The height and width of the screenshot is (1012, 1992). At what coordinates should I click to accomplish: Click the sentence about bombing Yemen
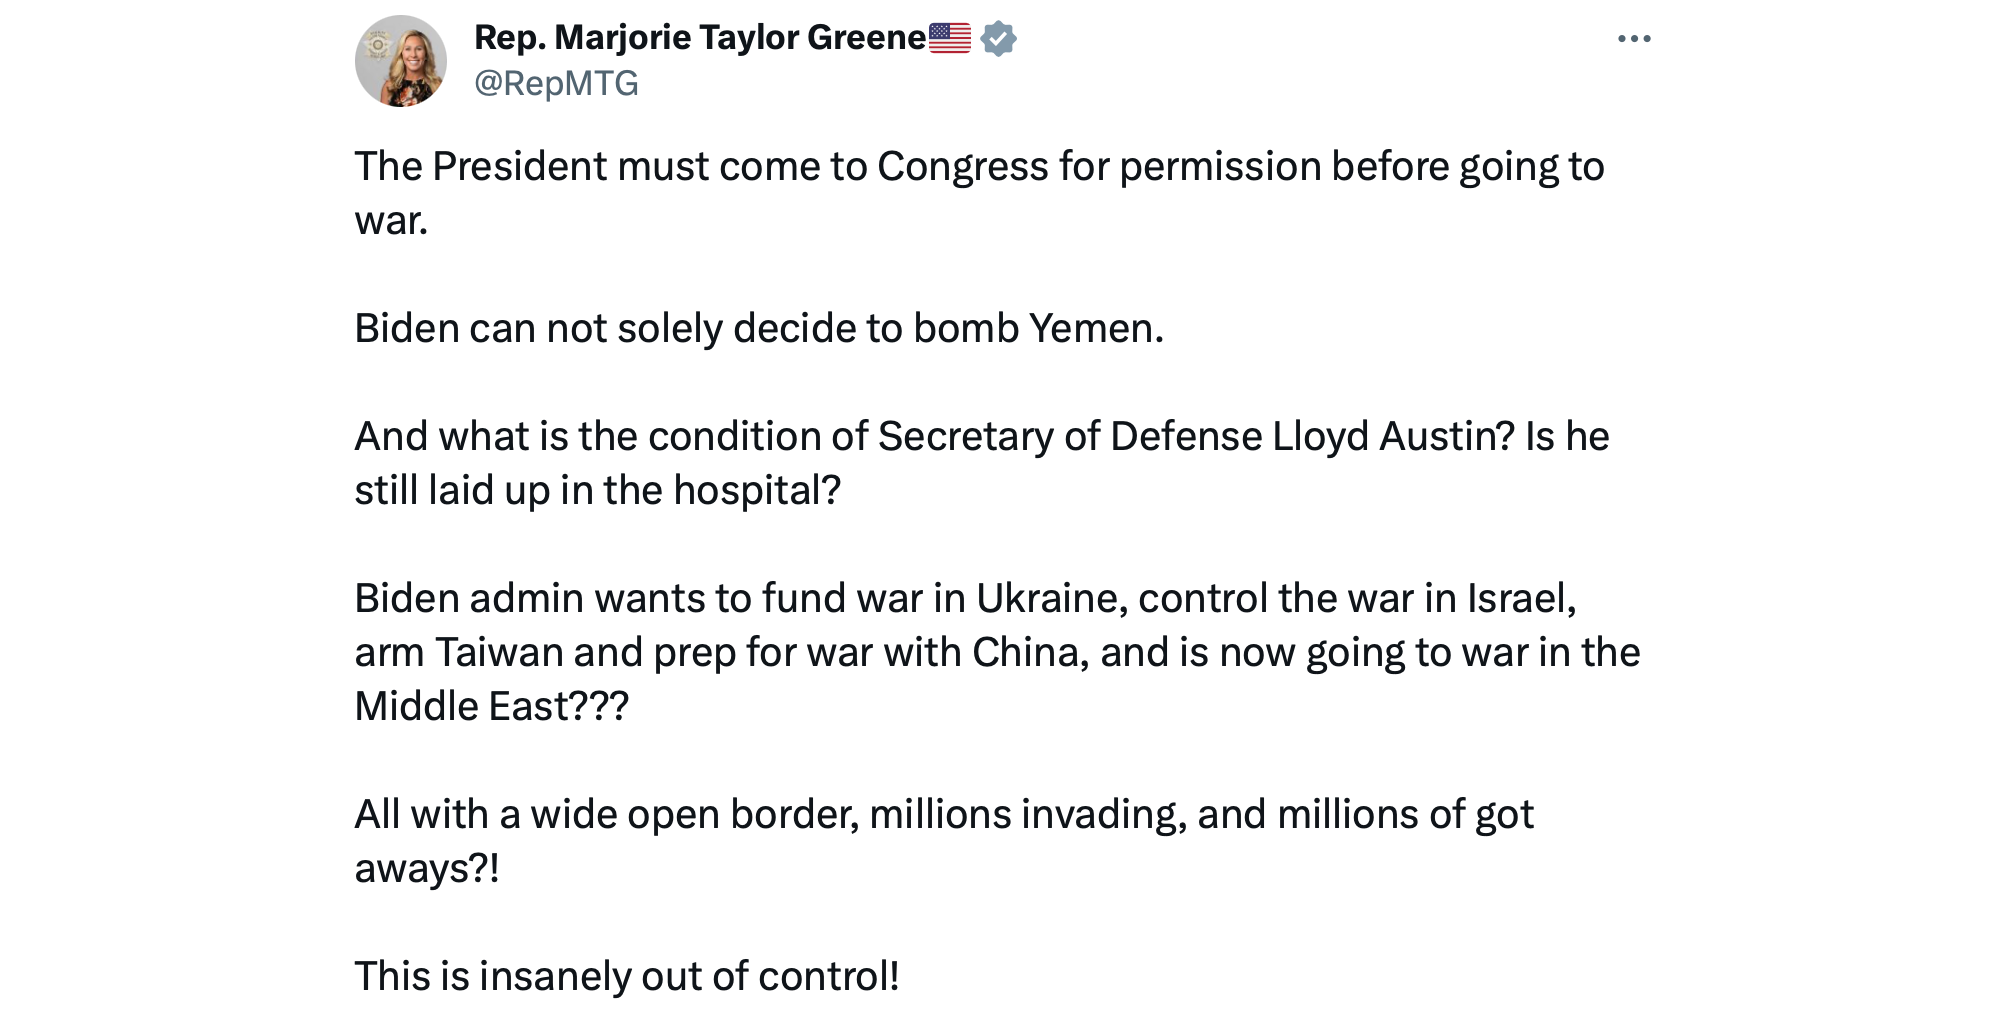click(x=758, y=329)
